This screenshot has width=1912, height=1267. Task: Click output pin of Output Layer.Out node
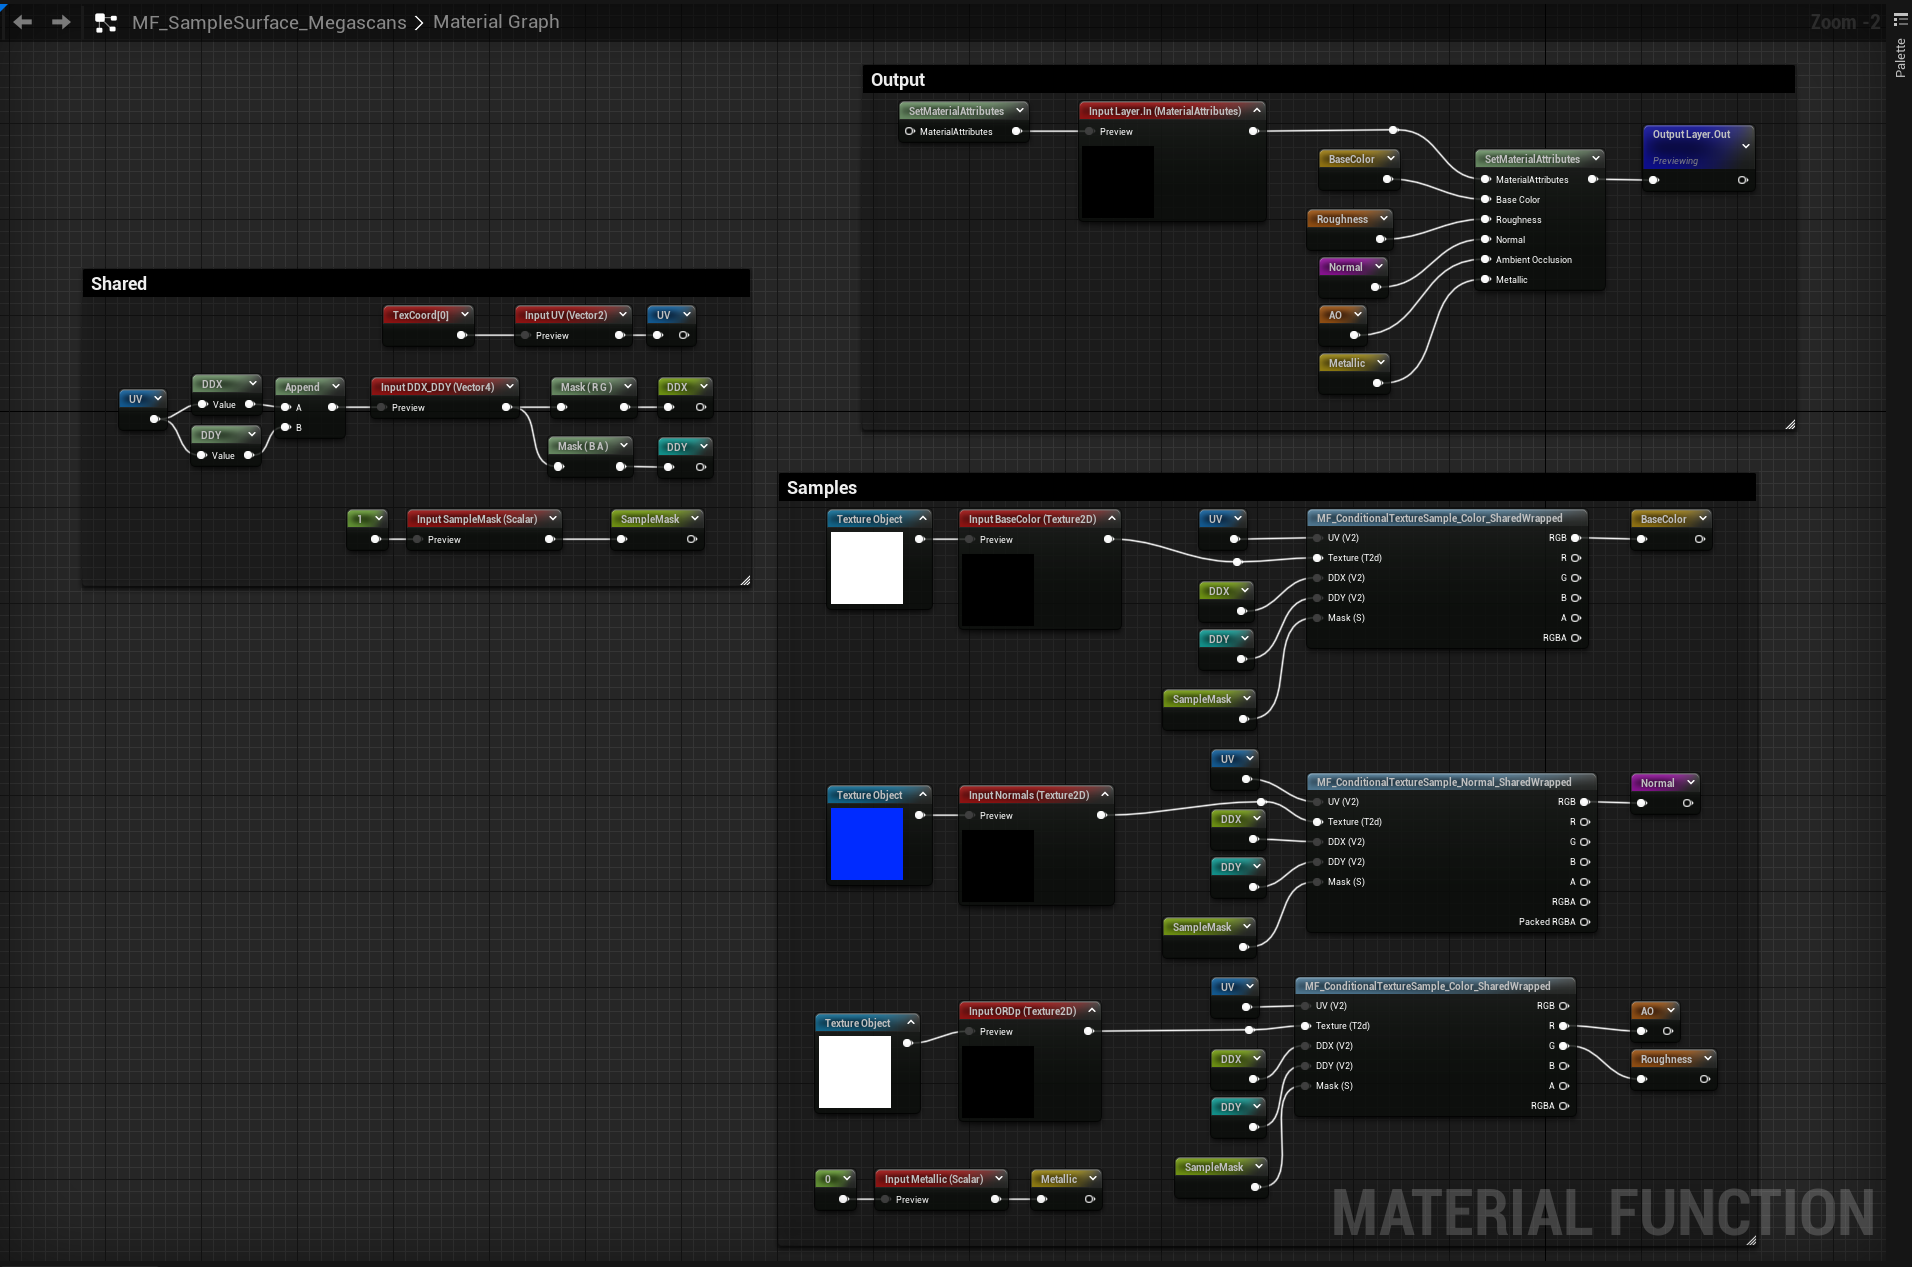[1743, 180]
